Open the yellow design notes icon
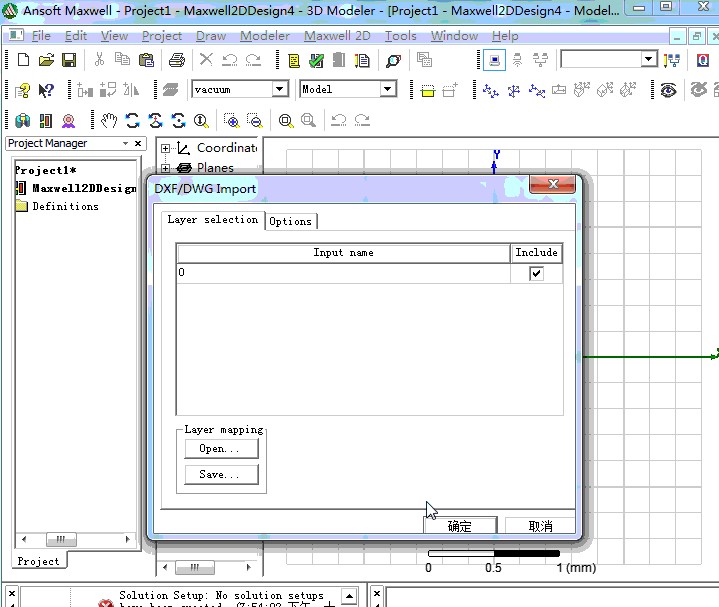719x607 pixels. [293, 60]
